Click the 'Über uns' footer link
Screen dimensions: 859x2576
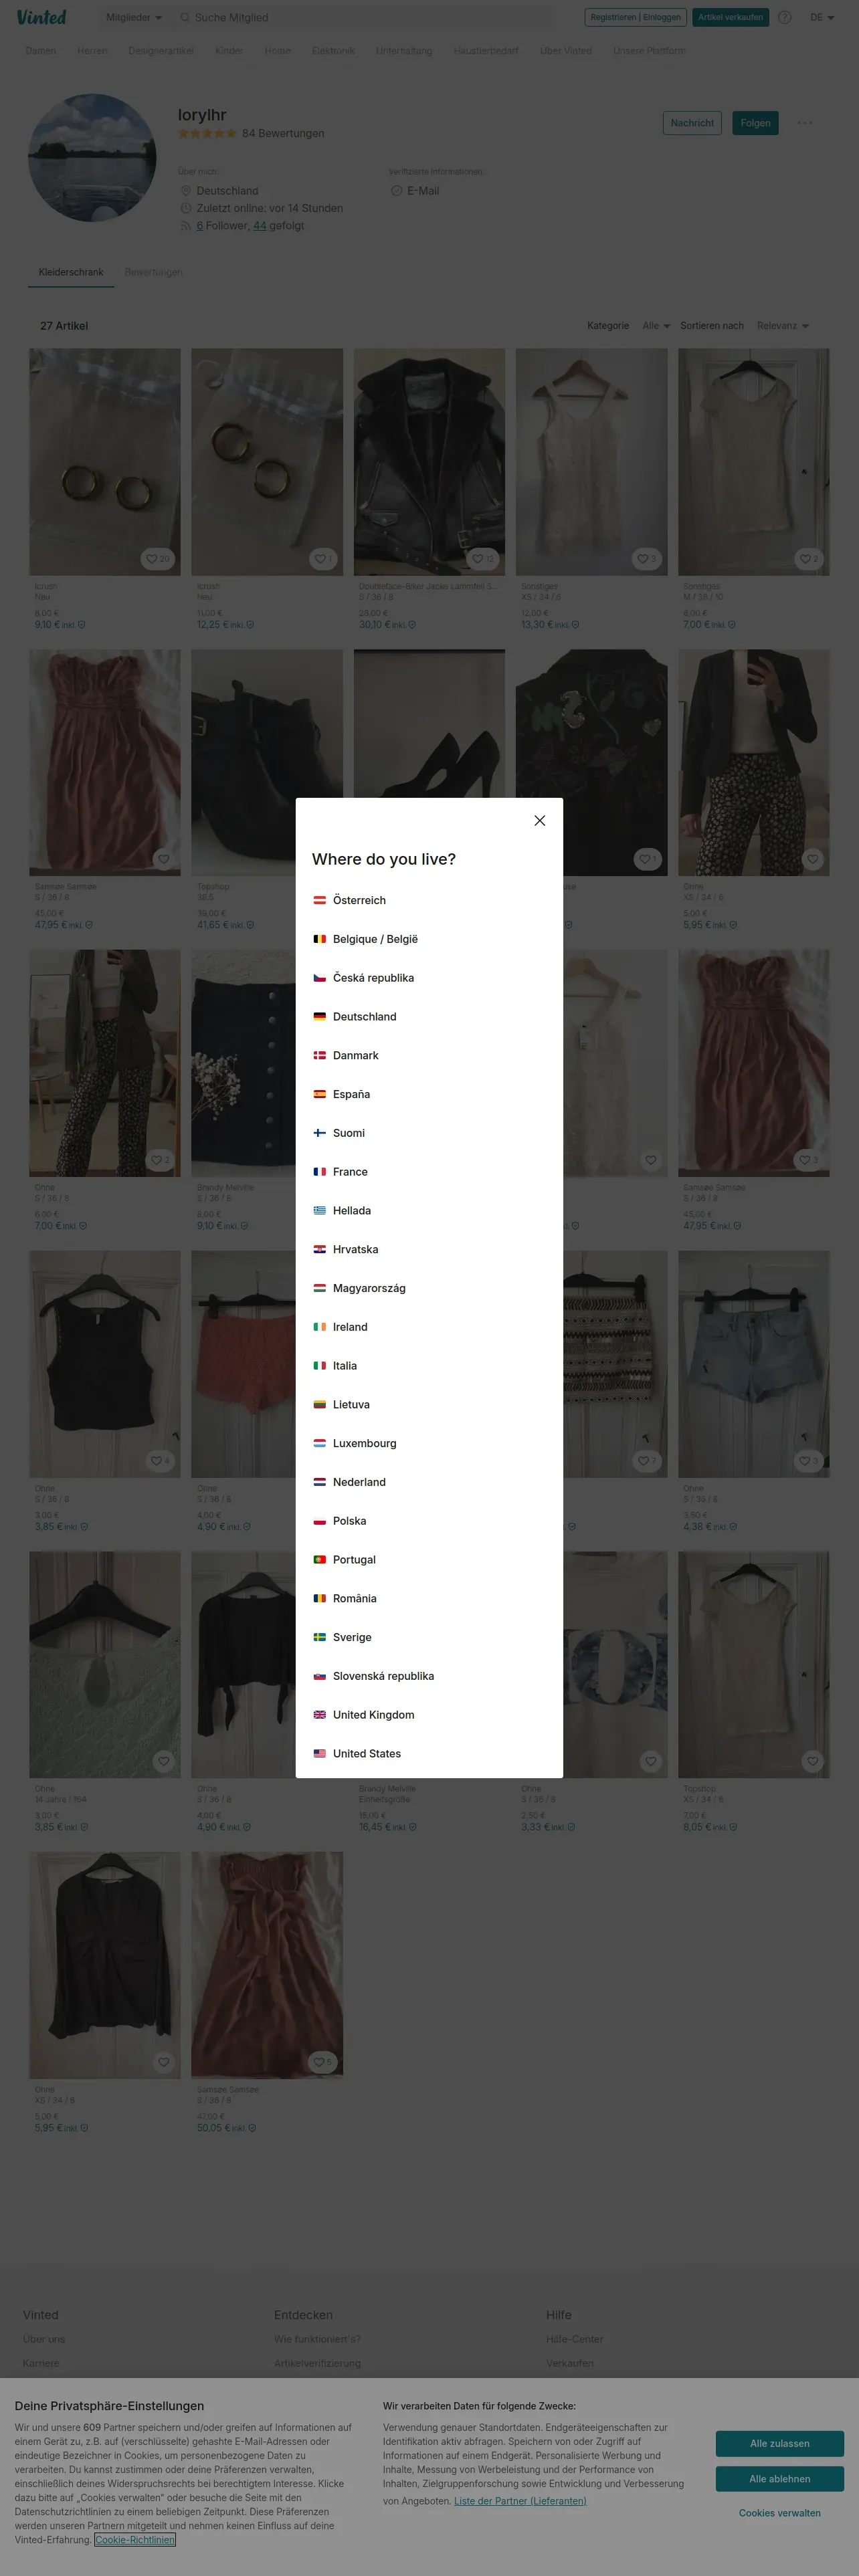coord(44,2339)
